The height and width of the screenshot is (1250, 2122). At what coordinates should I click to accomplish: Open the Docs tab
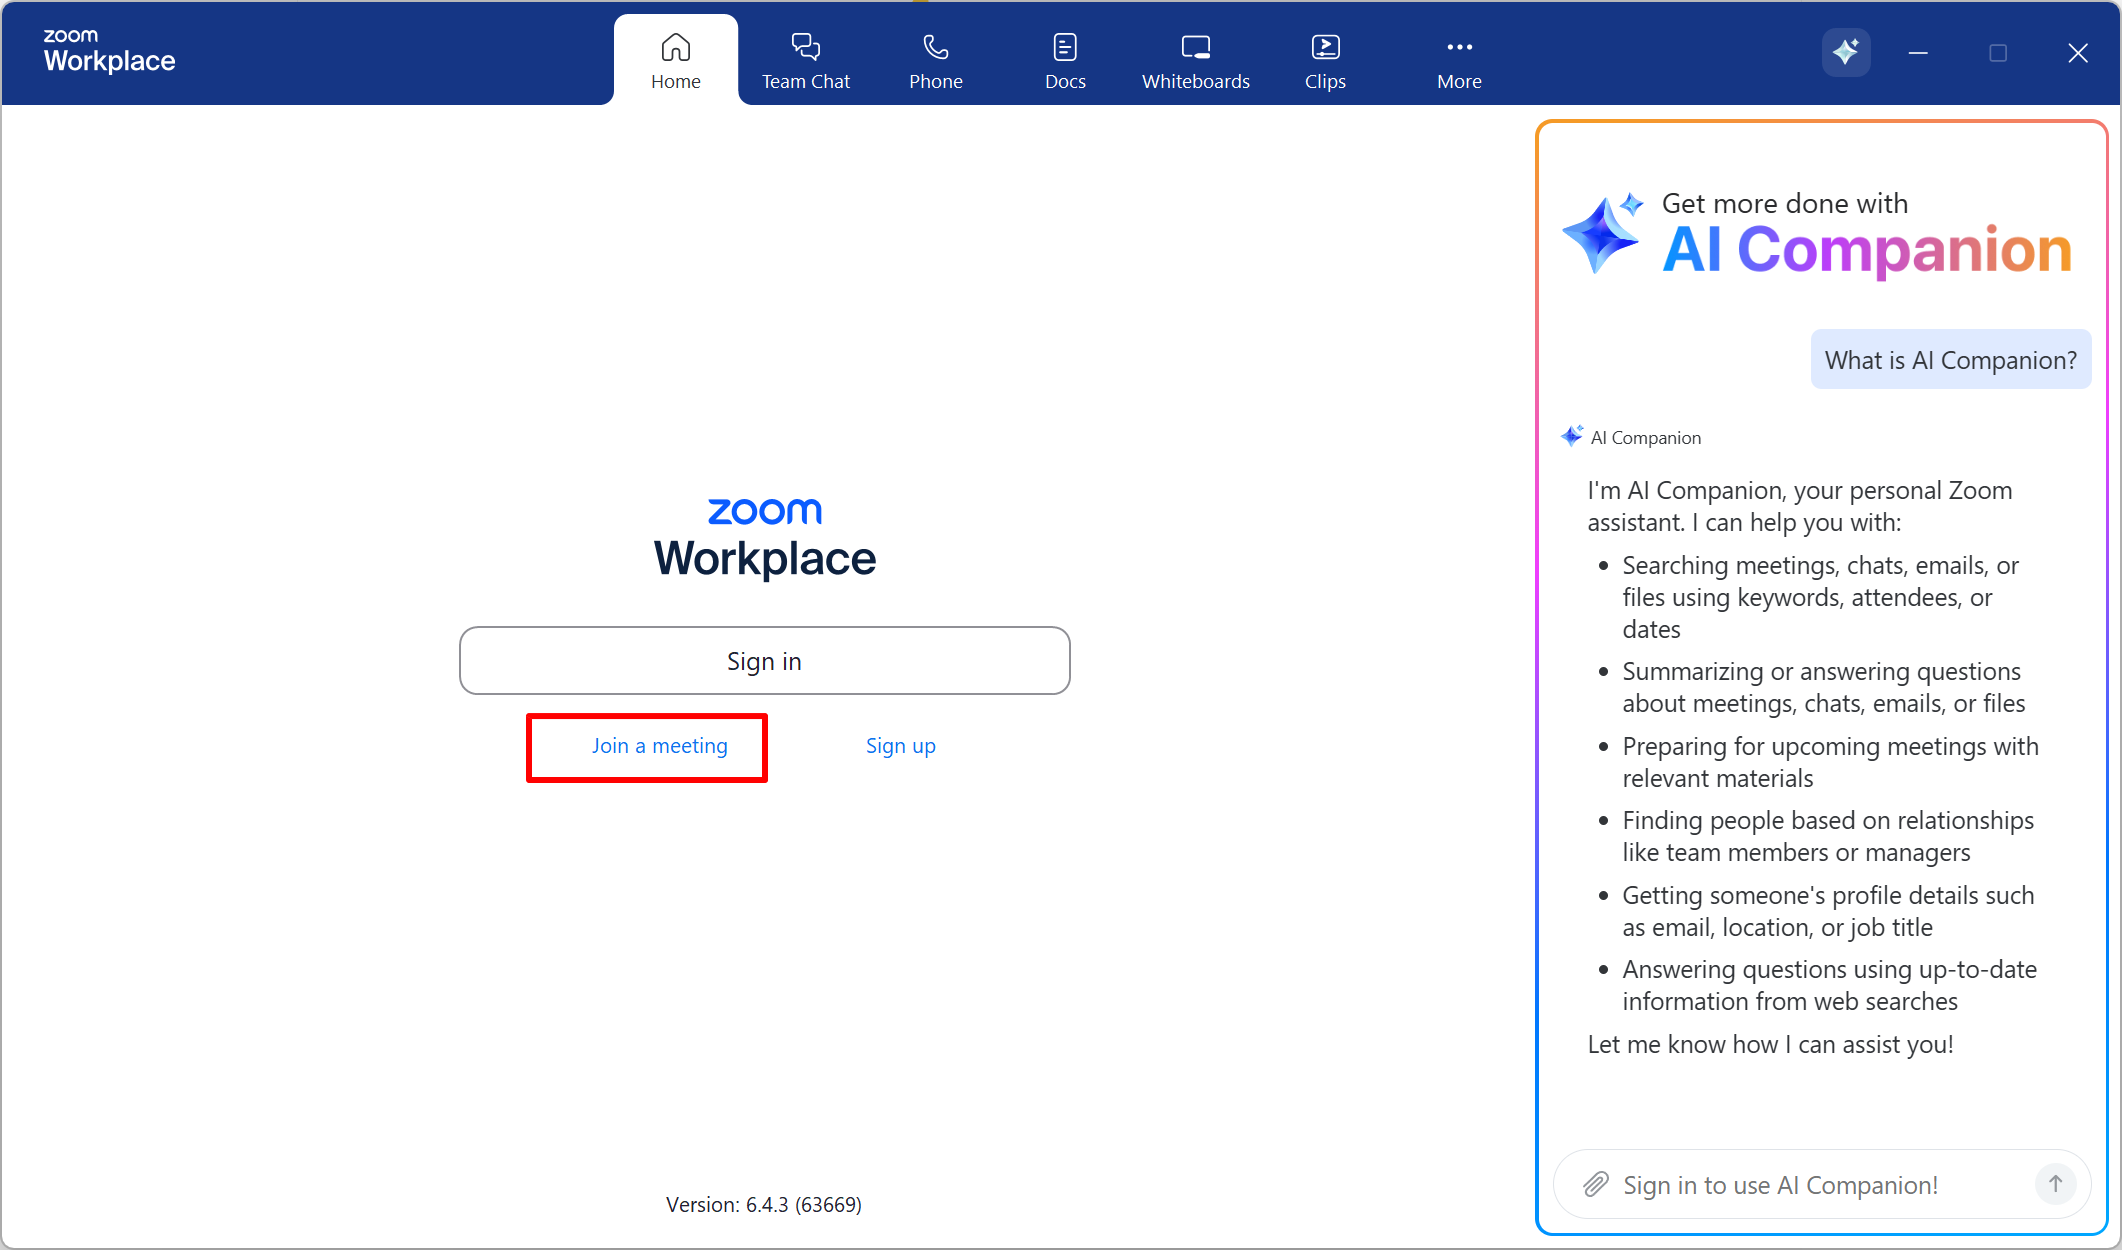tap(1064, 60)
